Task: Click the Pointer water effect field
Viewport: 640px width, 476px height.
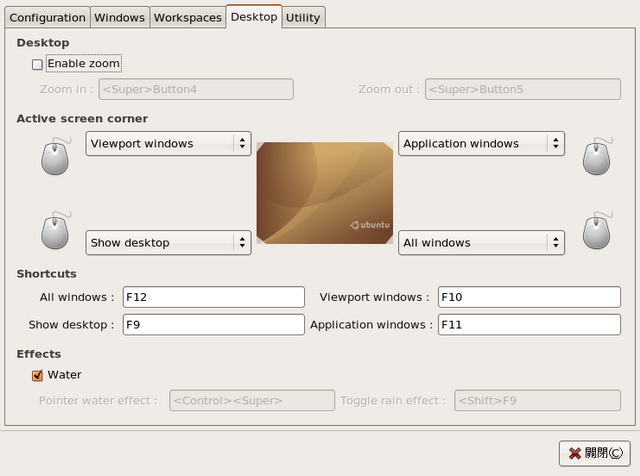Action: coord(252,400)
